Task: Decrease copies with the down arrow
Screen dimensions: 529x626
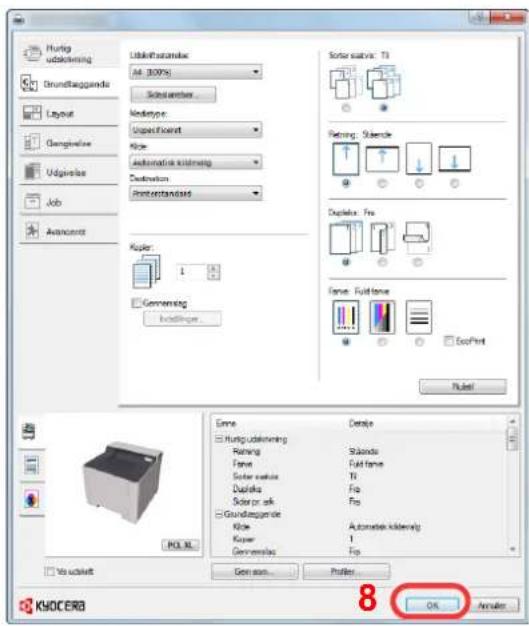Action: tap(214, 276)
